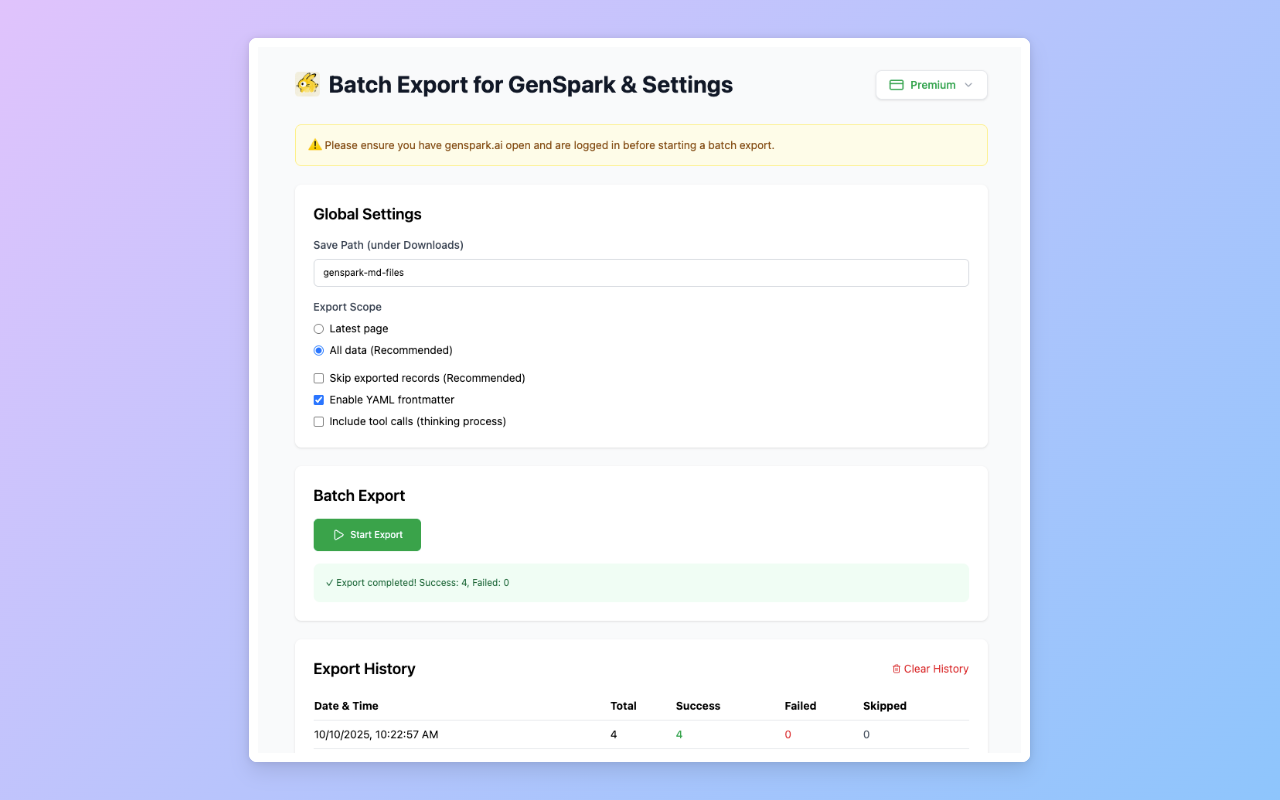The image size is (1280, 800).
Task: Select the All data (Recommended) radio button
Action: (x=319, y=351)
